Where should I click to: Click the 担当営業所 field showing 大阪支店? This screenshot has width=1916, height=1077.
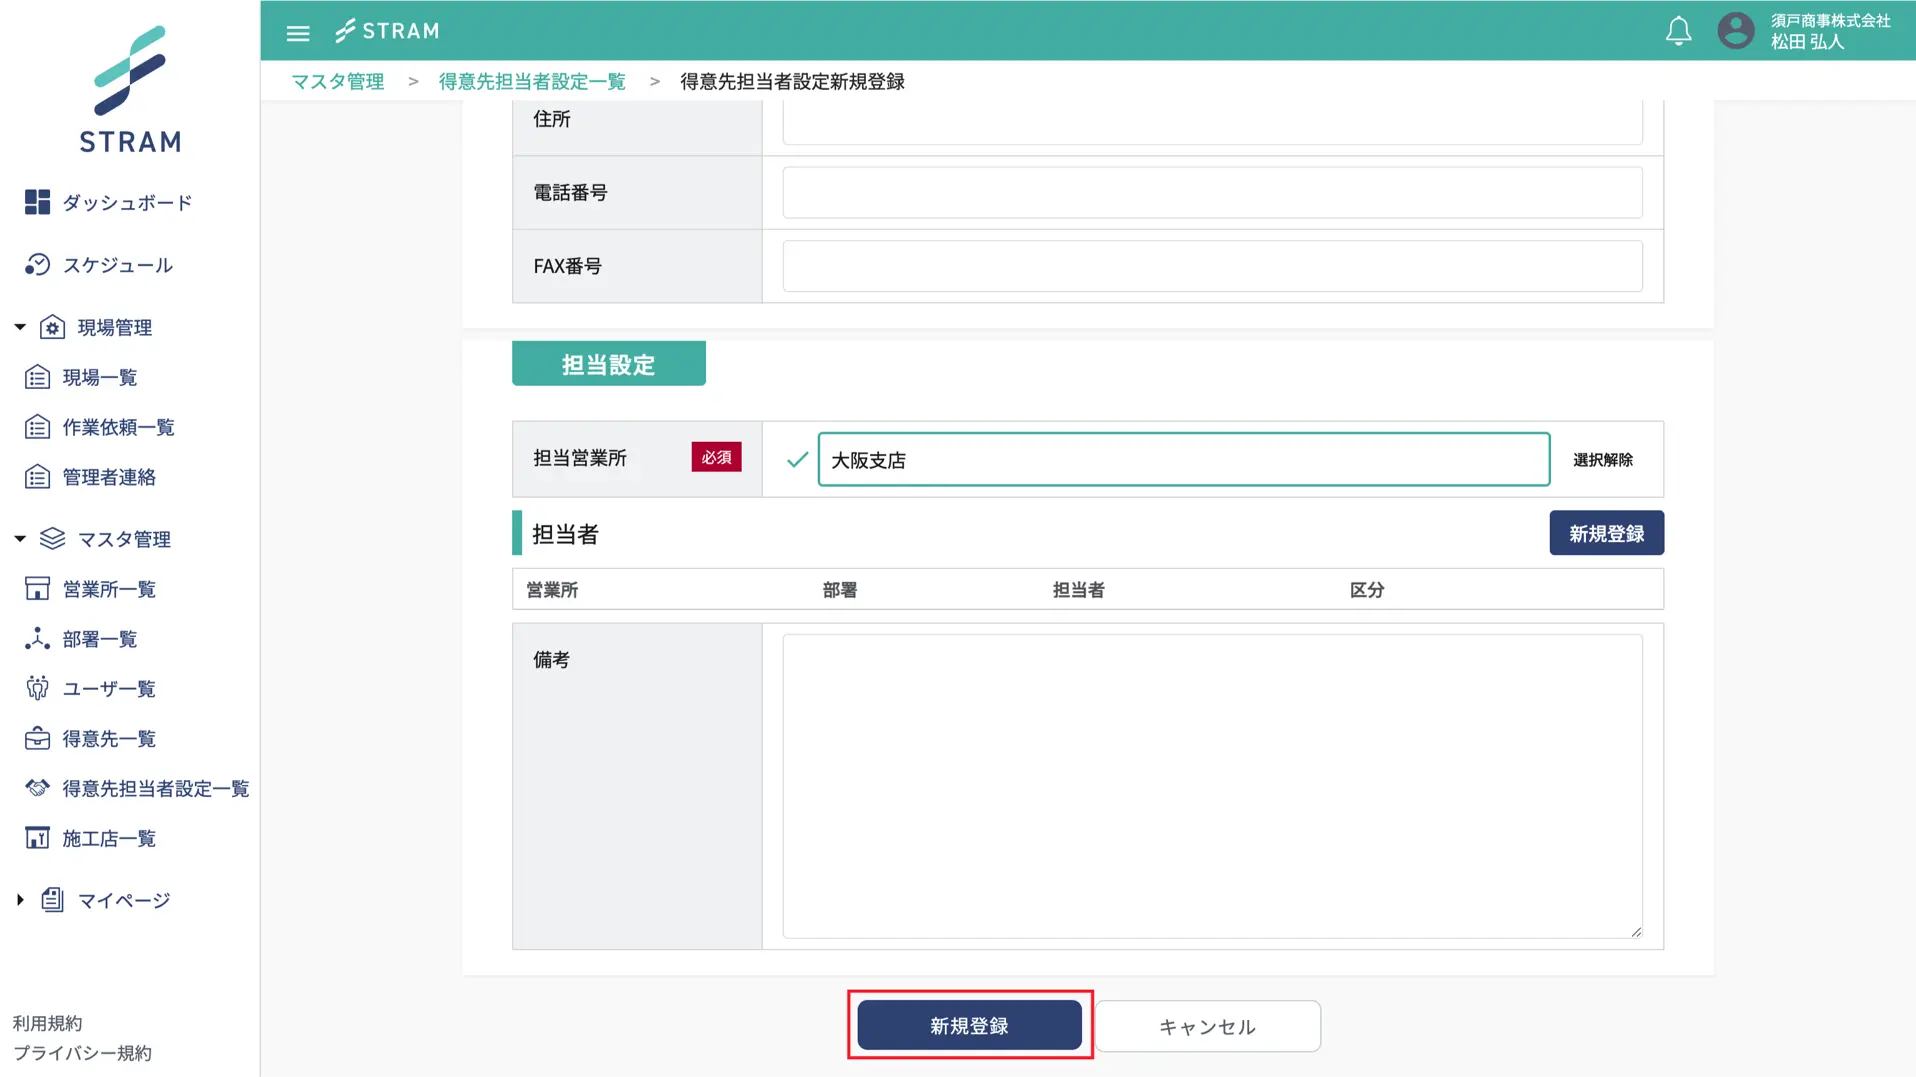[x=1183, y=460]
